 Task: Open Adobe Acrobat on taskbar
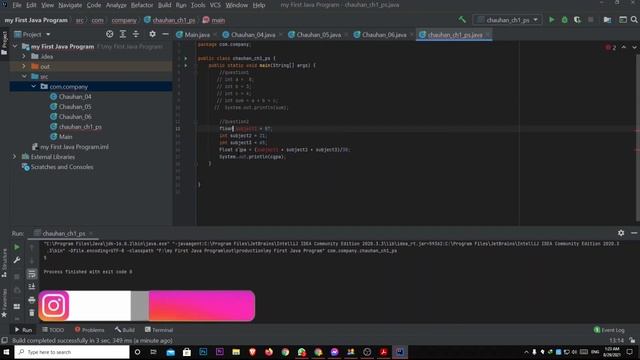pos(383,352)
